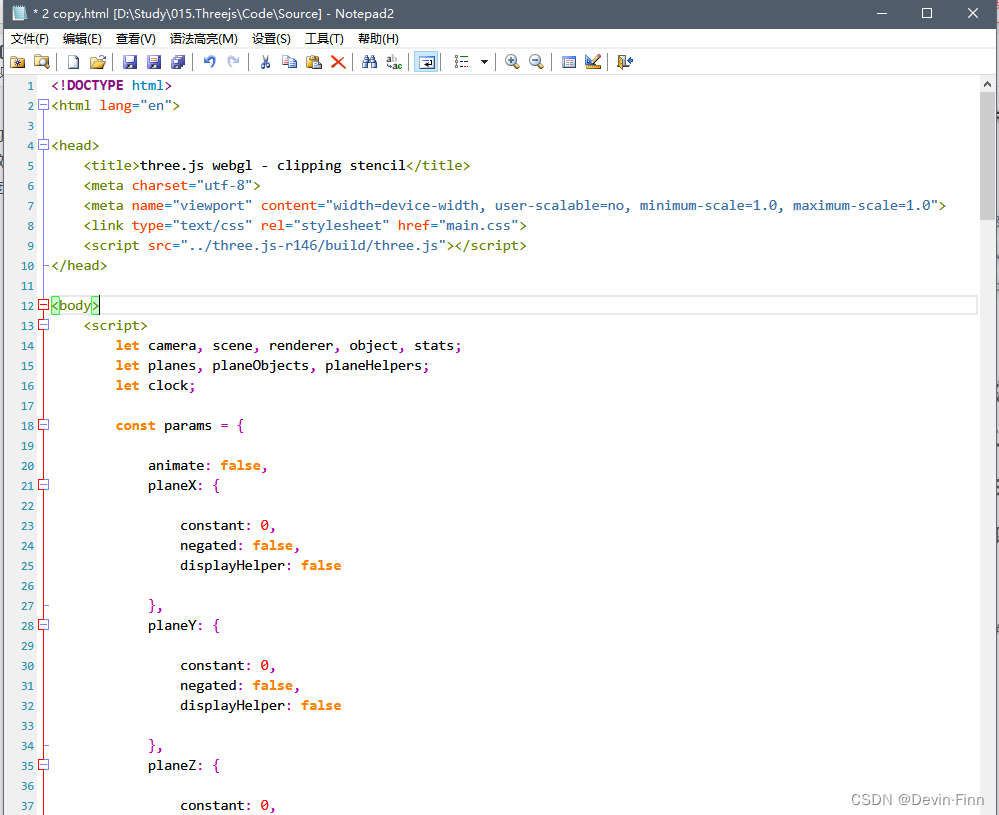Click the open file folder icon
Viewport: 999px width, 815px height.
pos(97,62)
